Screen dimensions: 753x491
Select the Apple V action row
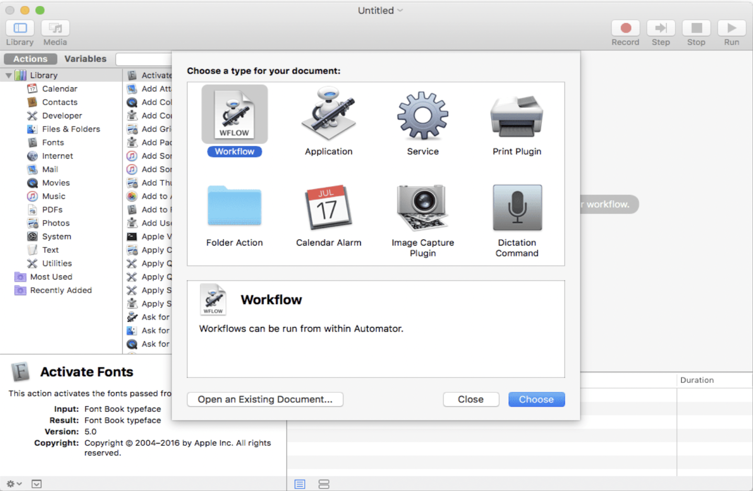148,236
